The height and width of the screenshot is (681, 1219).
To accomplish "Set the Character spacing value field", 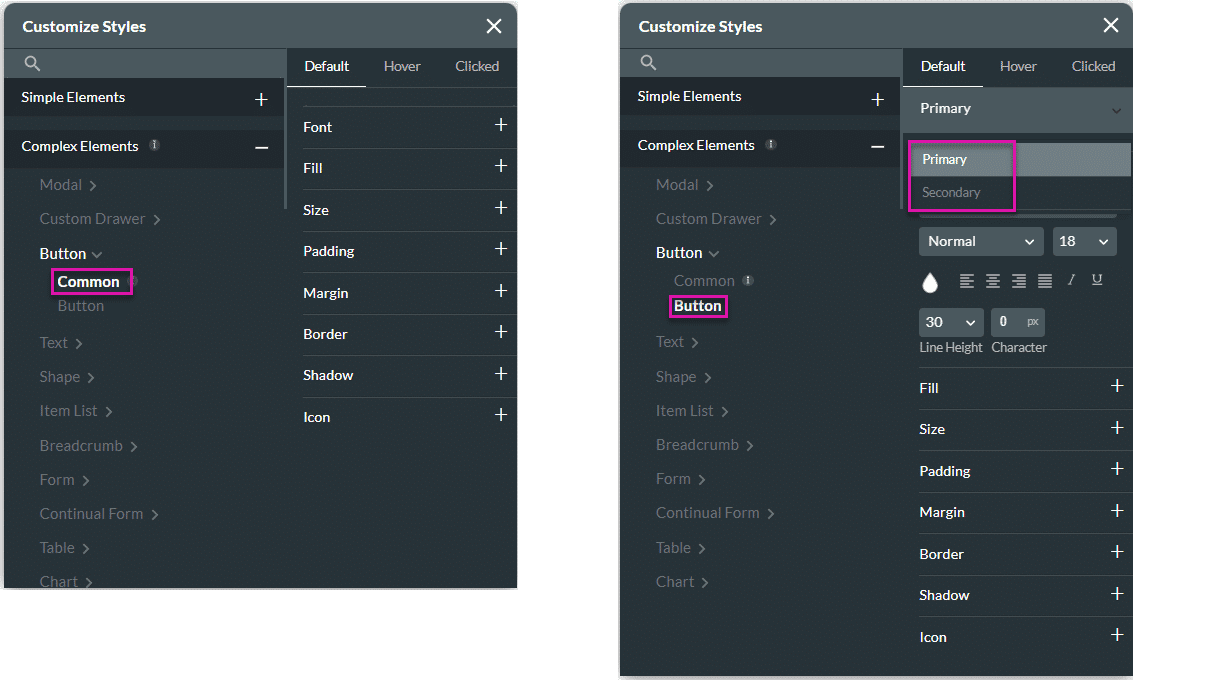I will (1017, 321).
